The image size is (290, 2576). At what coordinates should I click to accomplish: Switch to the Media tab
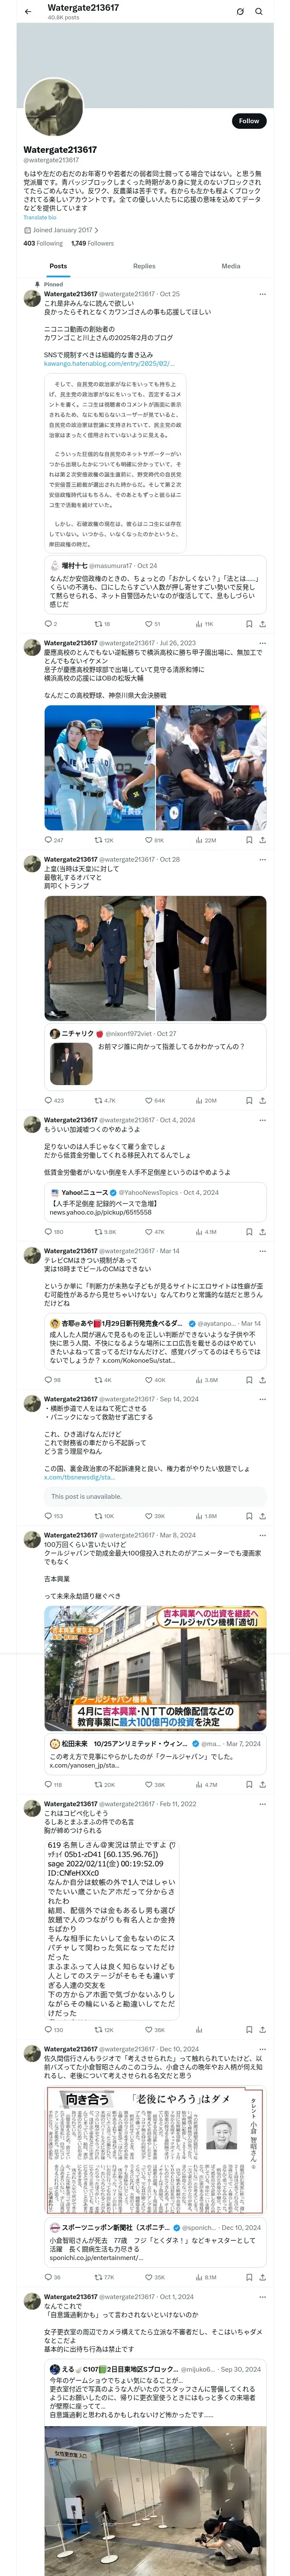pyautogui.click(x=231, y=266)
